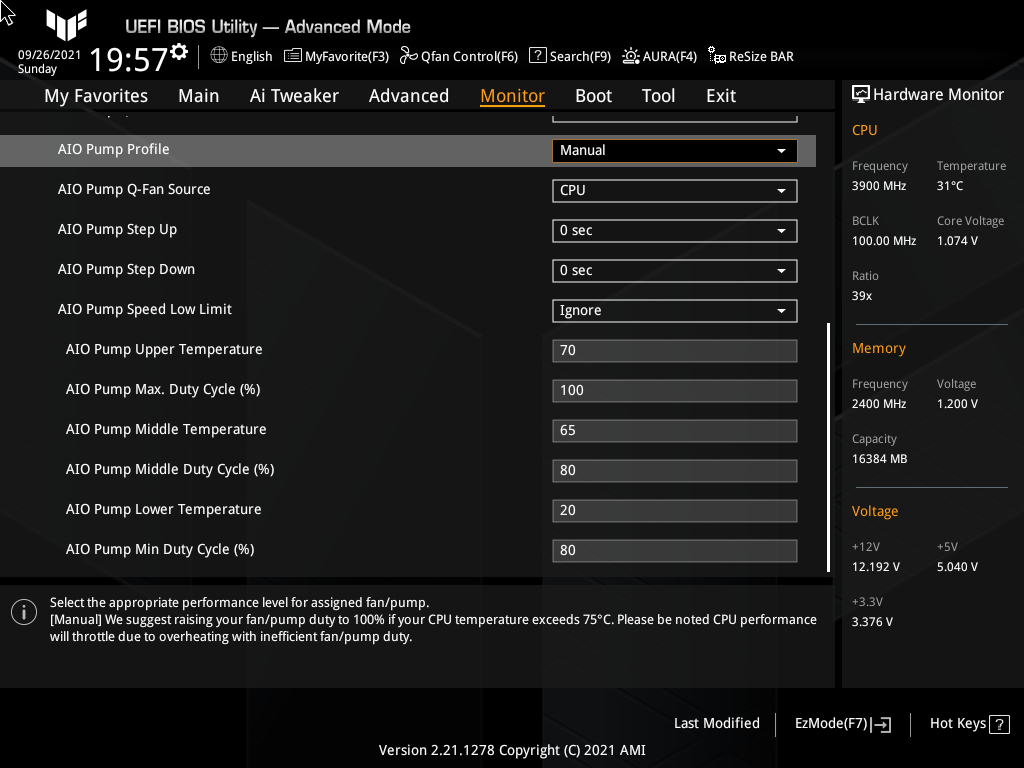Open the AIO Pump Profile dropdown

[674, 150]
